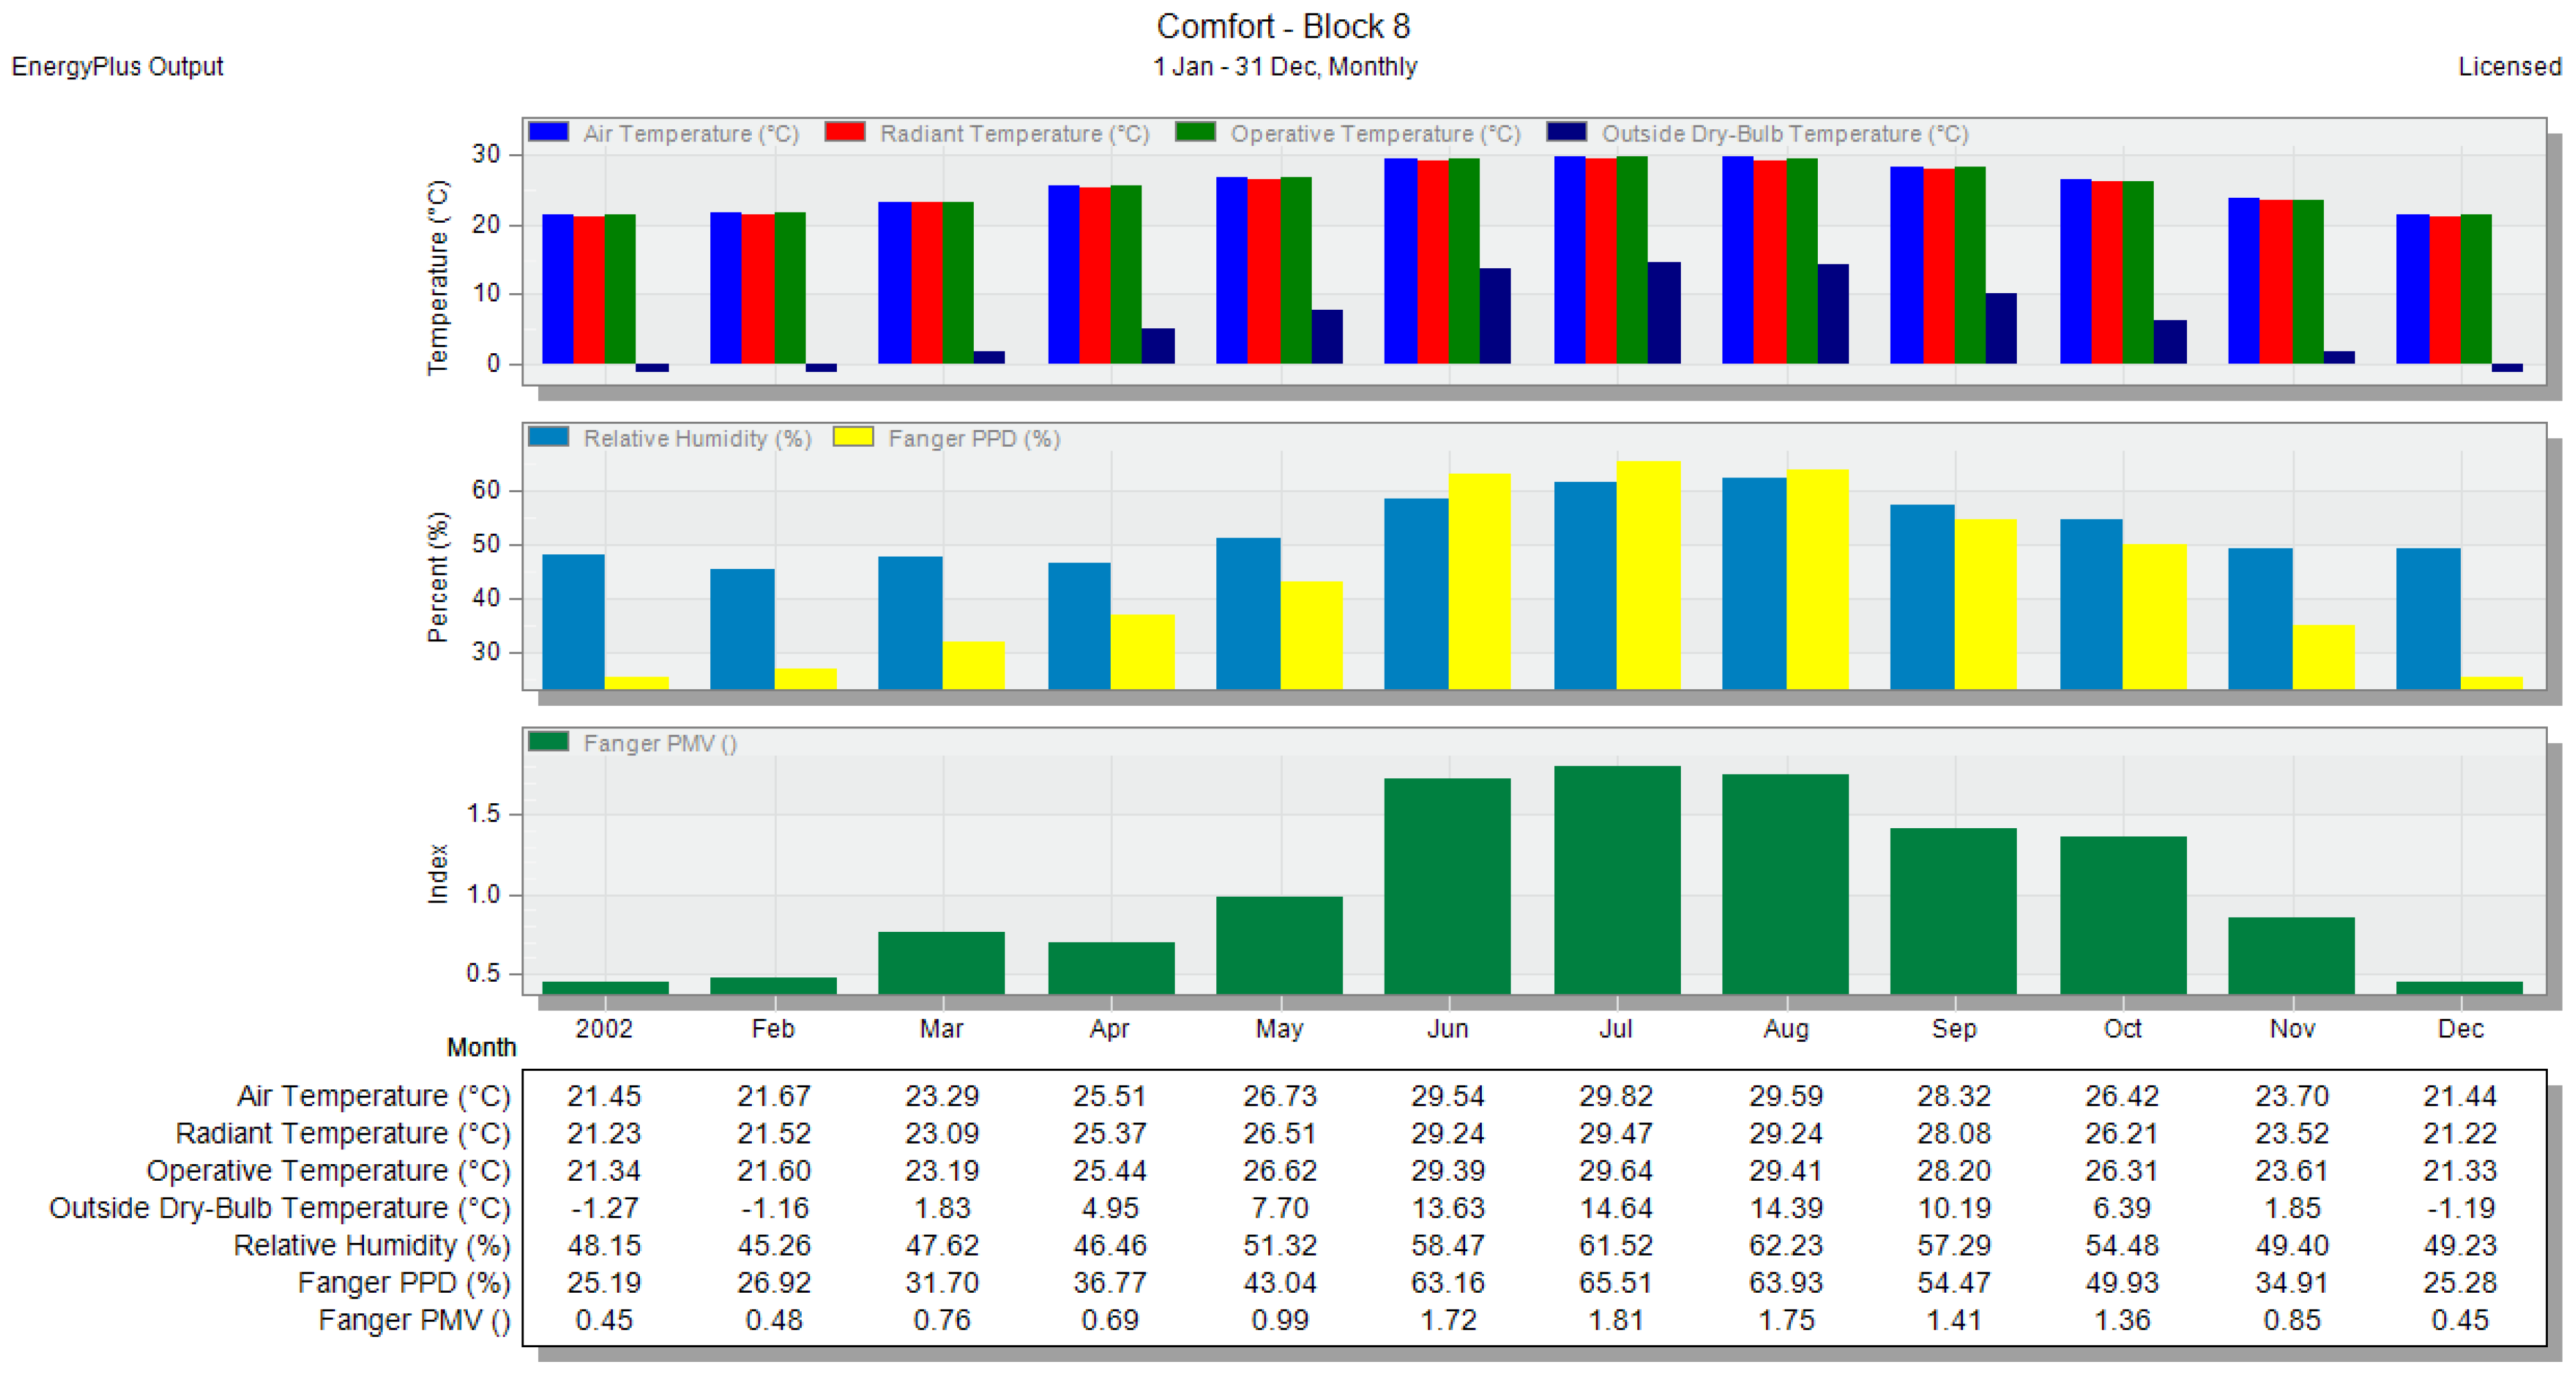
Task: Select the Relative Humidity (%) table row label
Action: click(x=371, y=1245)
